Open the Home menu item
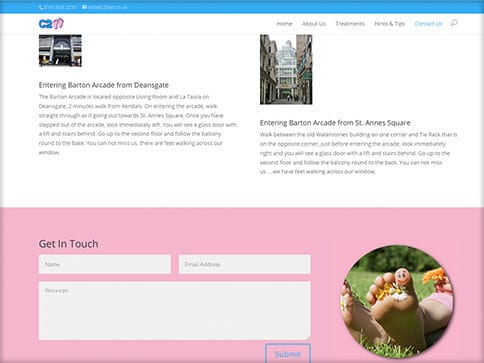The width and height of the screenshot is (484, 363). pyautogui.click(x=284, y=24)
